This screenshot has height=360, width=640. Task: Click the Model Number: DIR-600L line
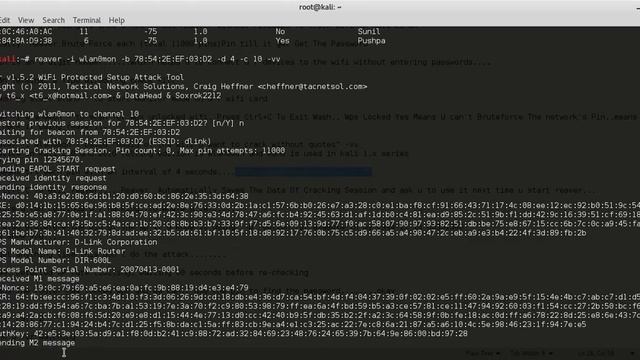pyautogui.click(x=56, y=260)
